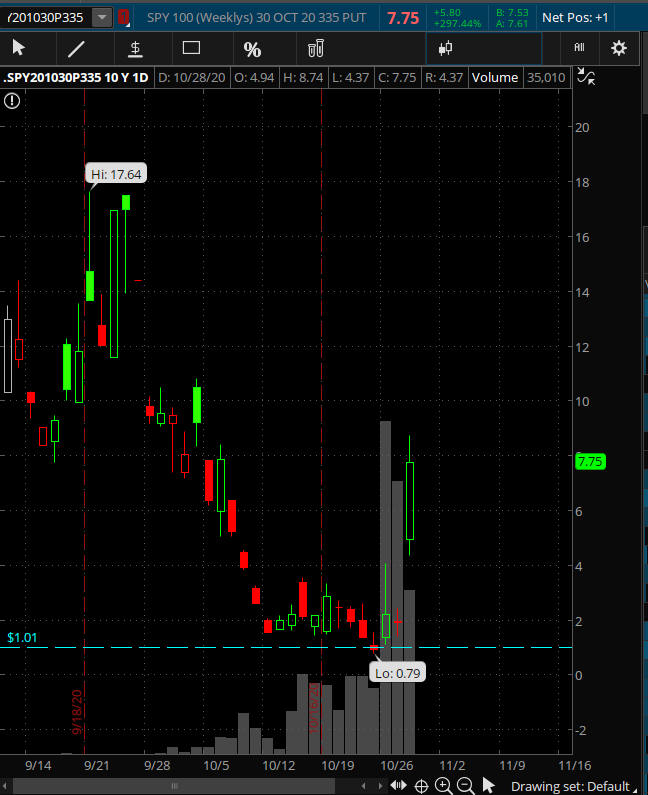Click the 11/2 date on time axis

[x=452, y=765]
